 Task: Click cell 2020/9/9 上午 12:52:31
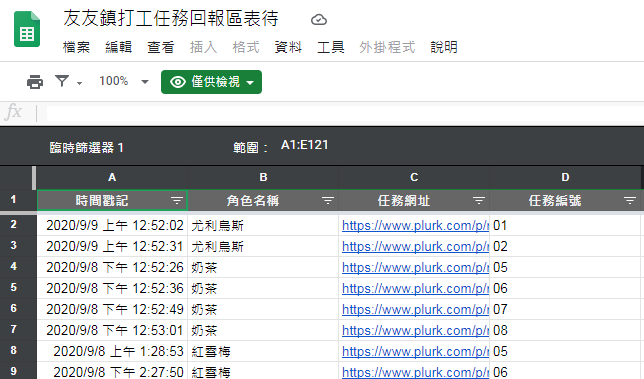[x=112, y=246]
